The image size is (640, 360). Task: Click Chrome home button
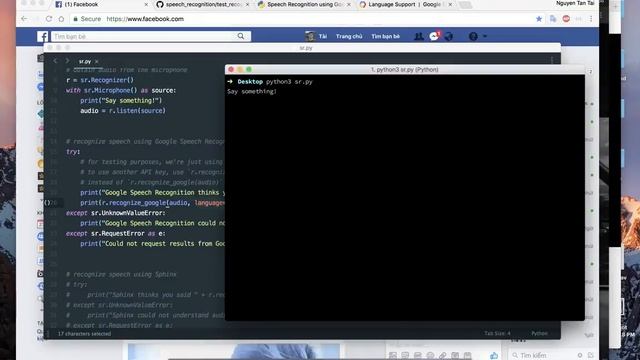tap(61, 19)
